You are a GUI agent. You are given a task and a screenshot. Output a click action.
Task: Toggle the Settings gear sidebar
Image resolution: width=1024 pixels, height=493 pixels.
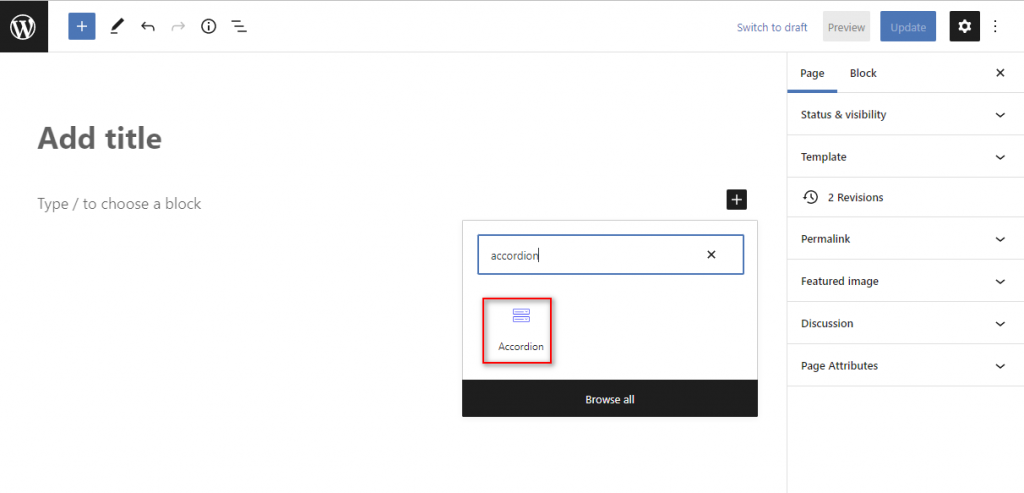965,27
